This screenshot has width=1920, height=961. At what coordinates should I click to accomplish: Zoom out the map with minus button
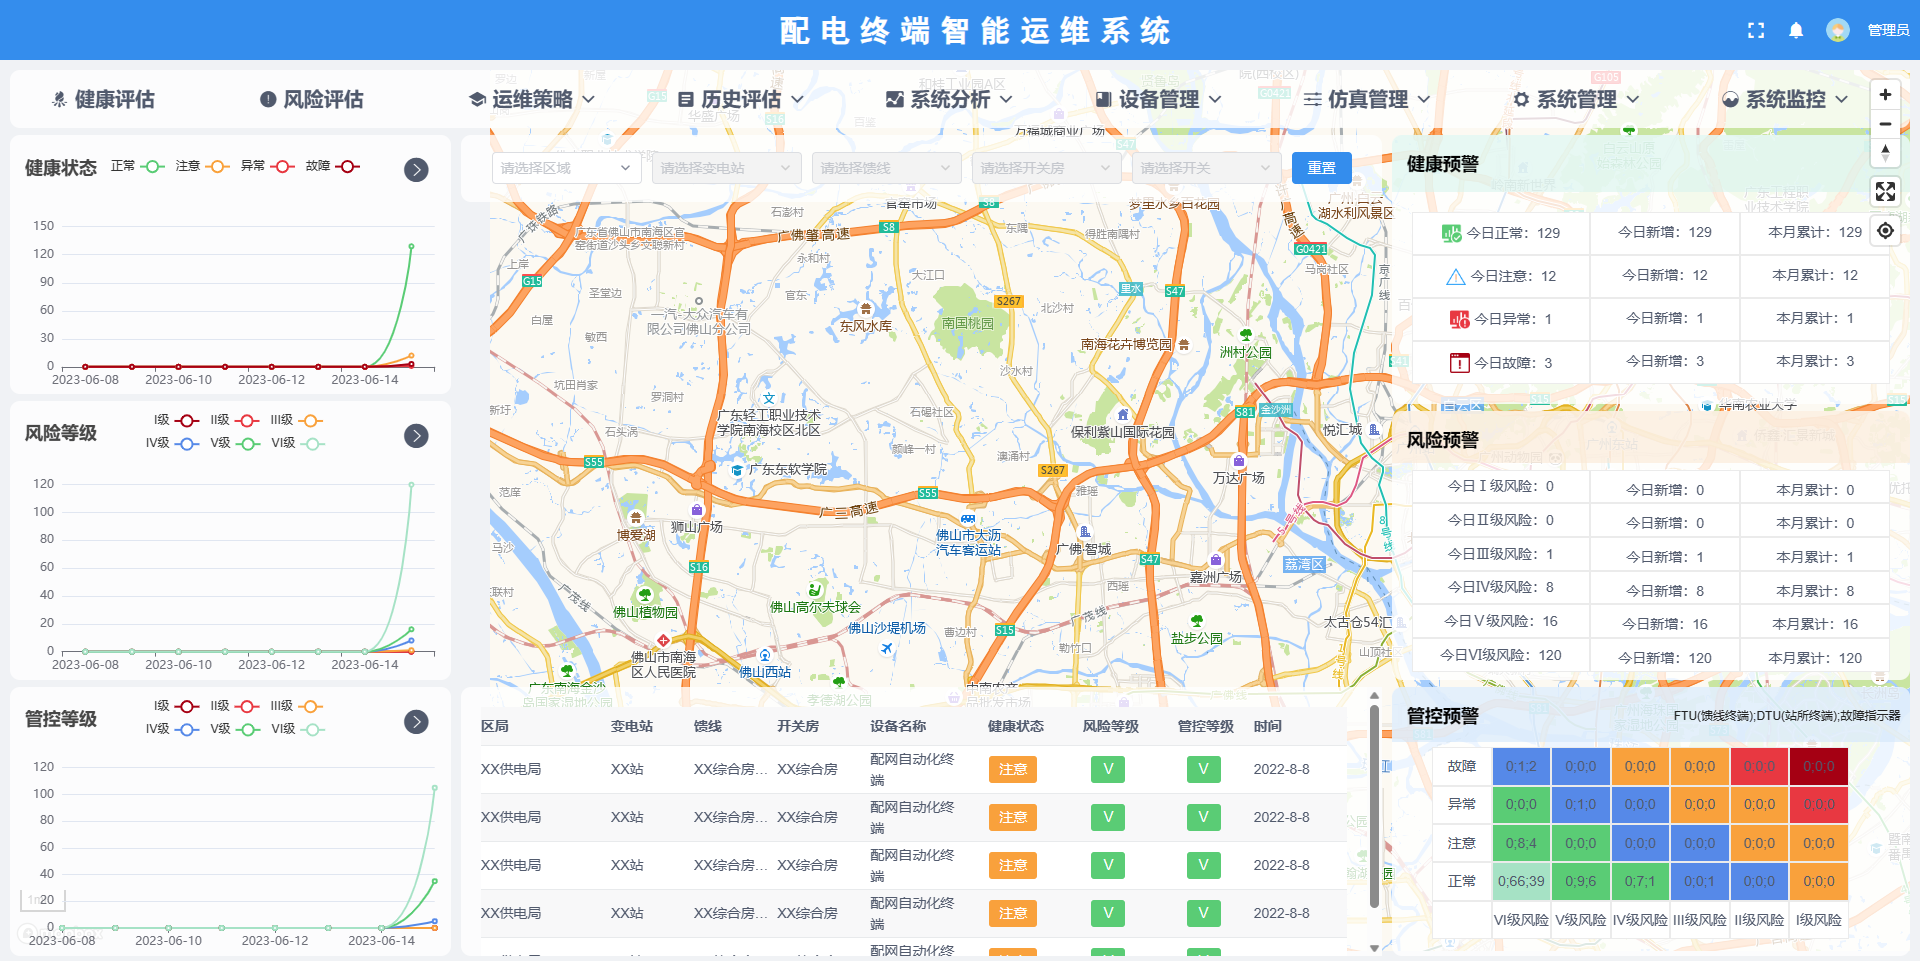click(x=1885, y=124)
